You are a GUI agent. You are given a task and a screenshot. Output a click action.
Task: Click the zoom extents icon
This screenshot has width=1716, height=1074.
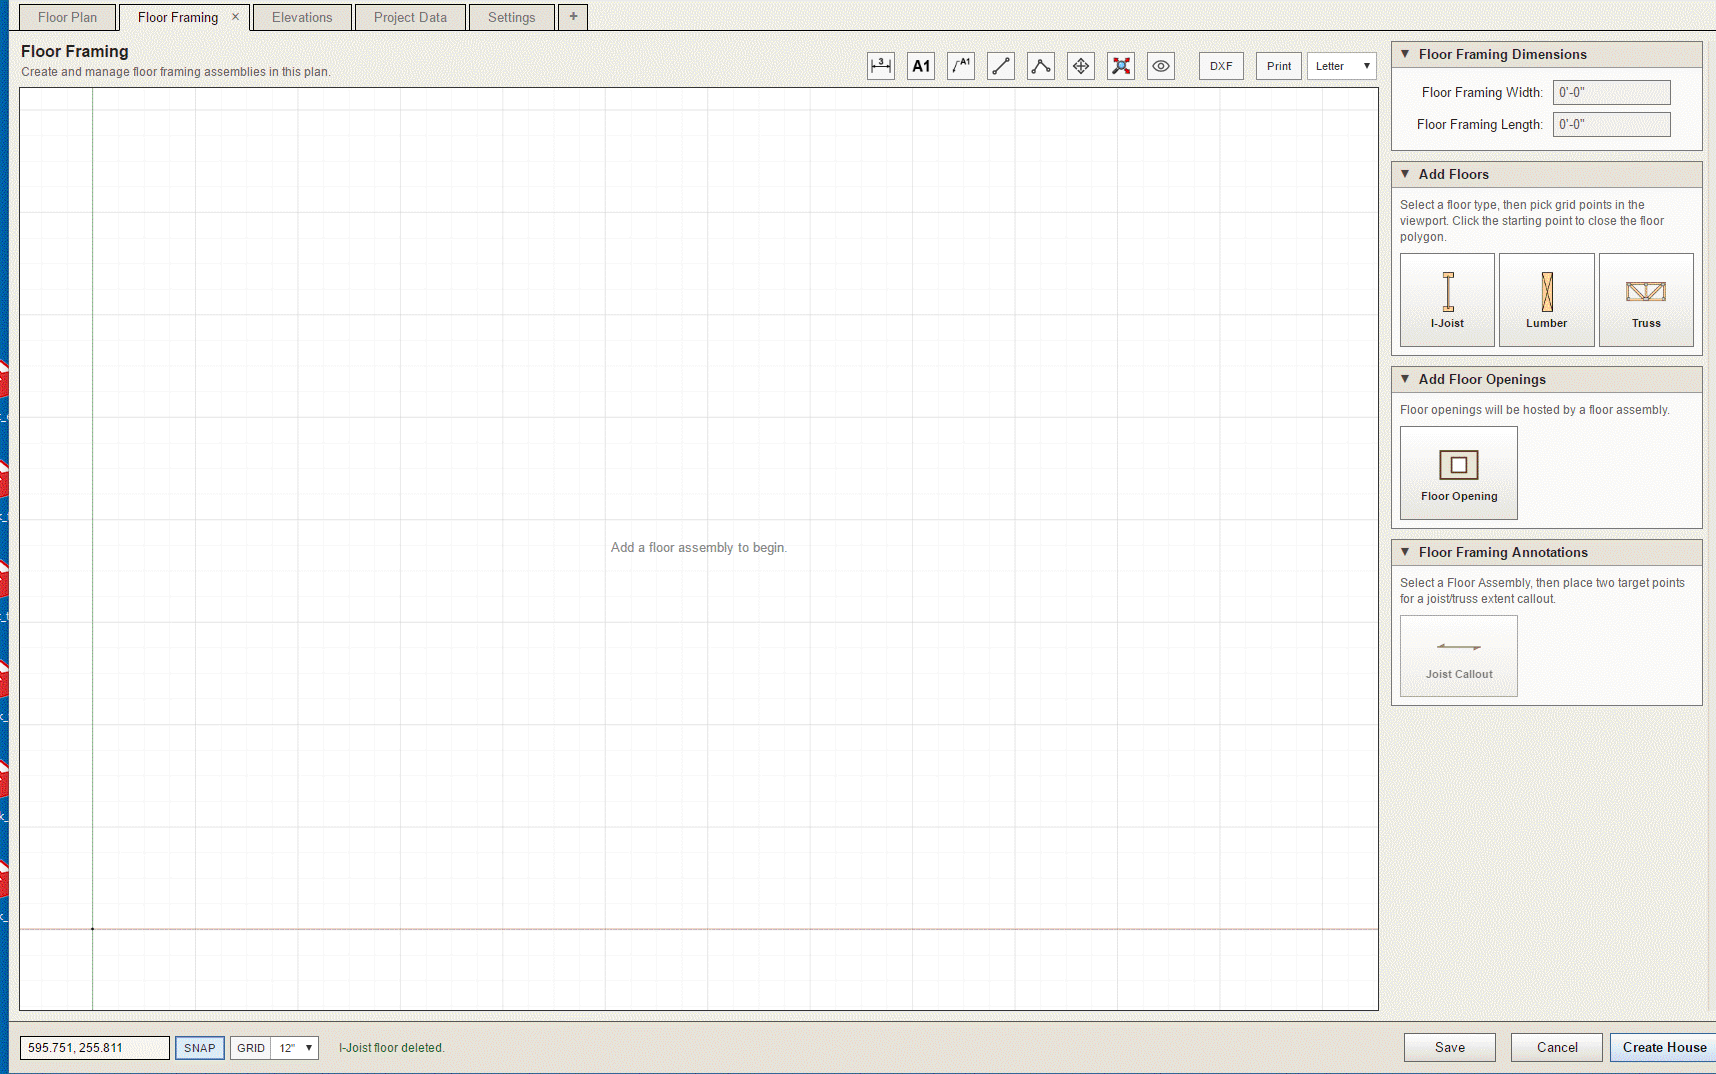pos(1121,66)
